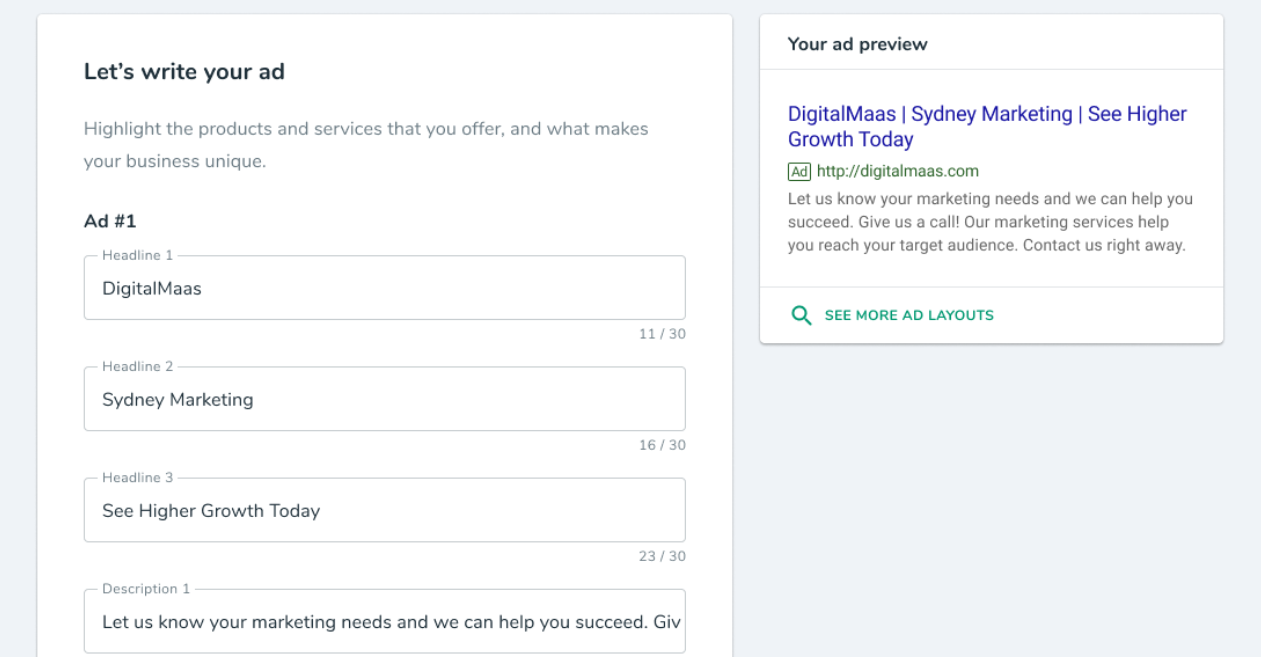Edit the Headline 2 field containing Sydney Marketing
This screenshot has width=1261, height=657.
[x=385, y=399]
